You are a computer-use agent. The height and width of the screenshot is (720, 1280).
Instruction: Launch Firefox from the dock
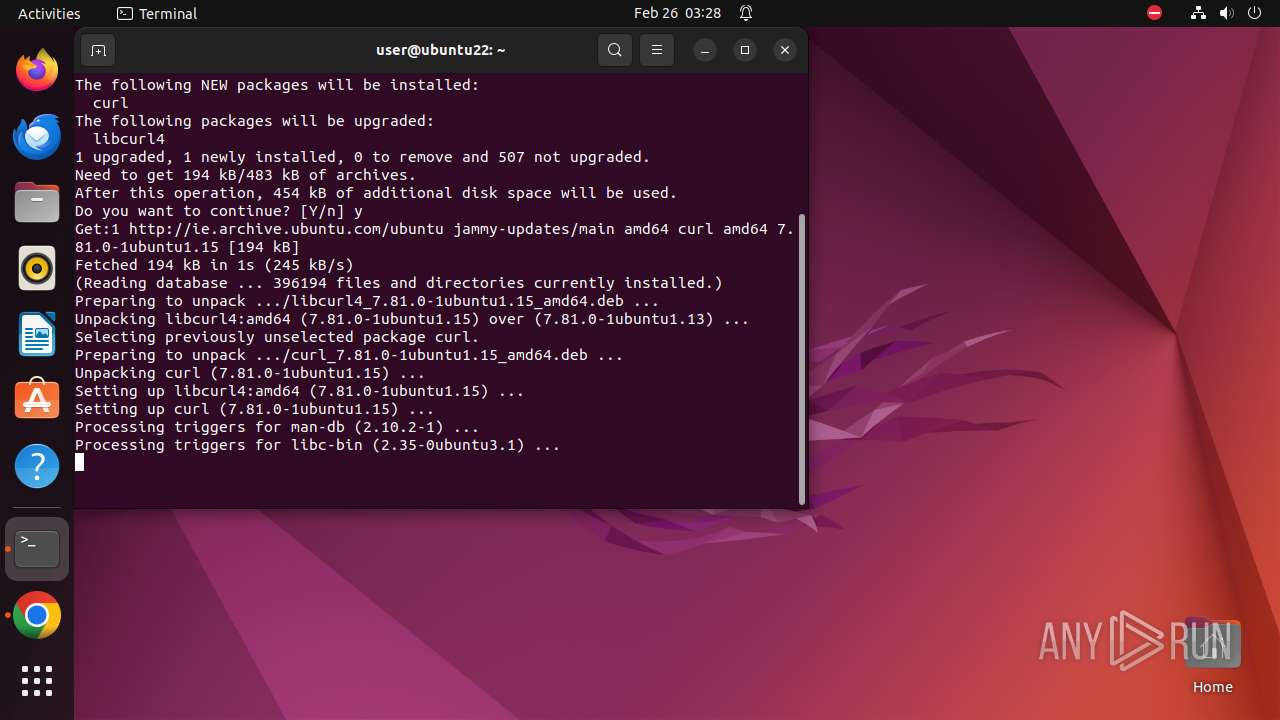37,70
